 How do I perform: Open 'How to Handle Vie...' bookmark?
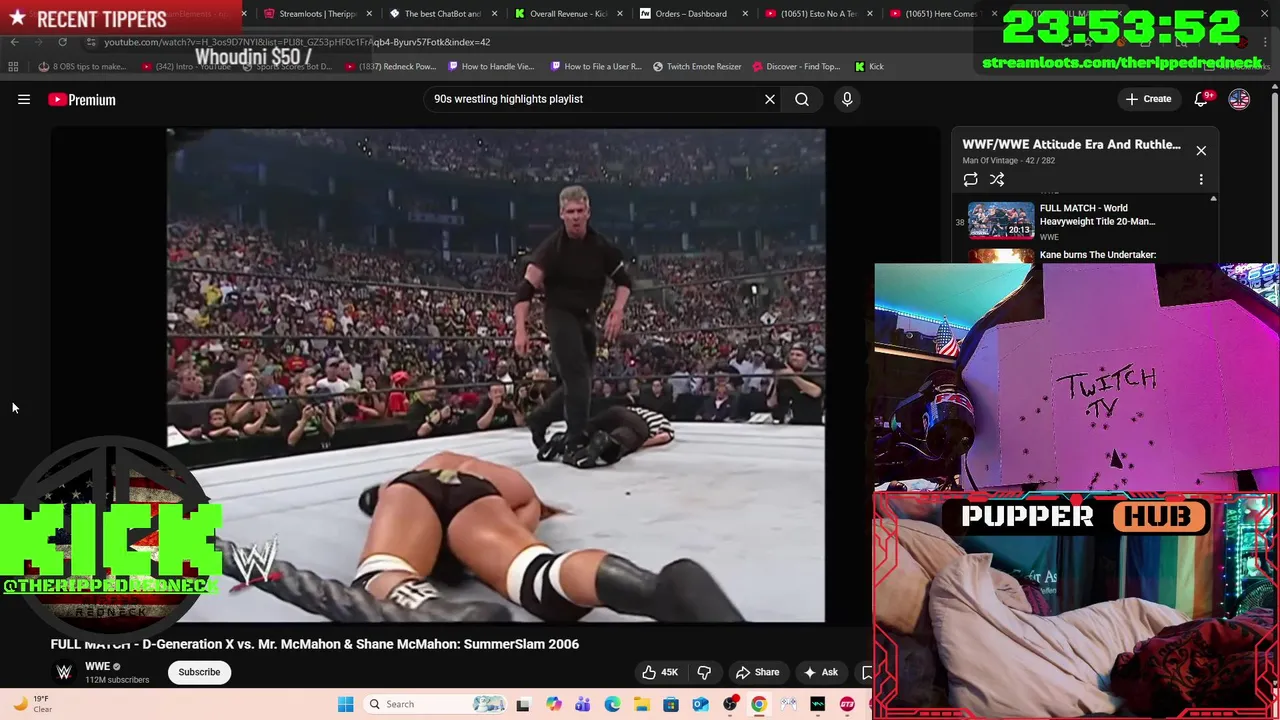click(x=491, y=66)
